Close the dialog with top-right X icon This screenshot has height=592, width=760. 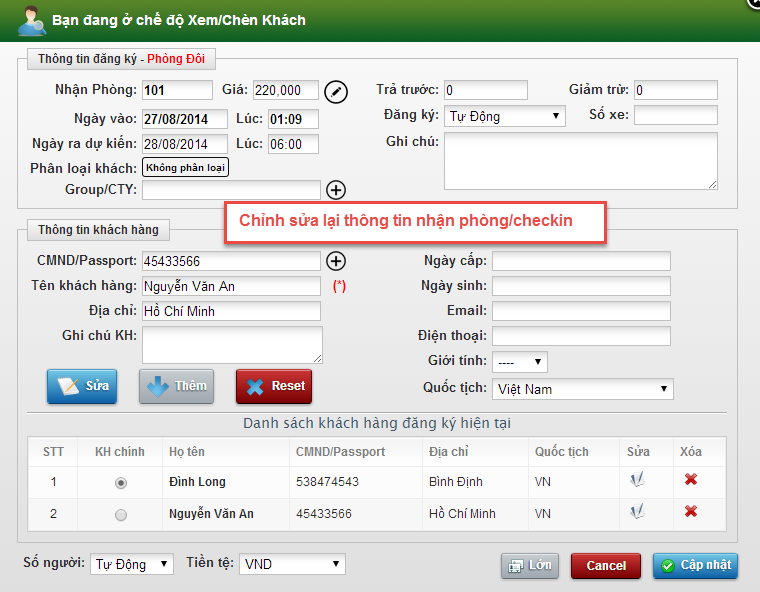754,3
